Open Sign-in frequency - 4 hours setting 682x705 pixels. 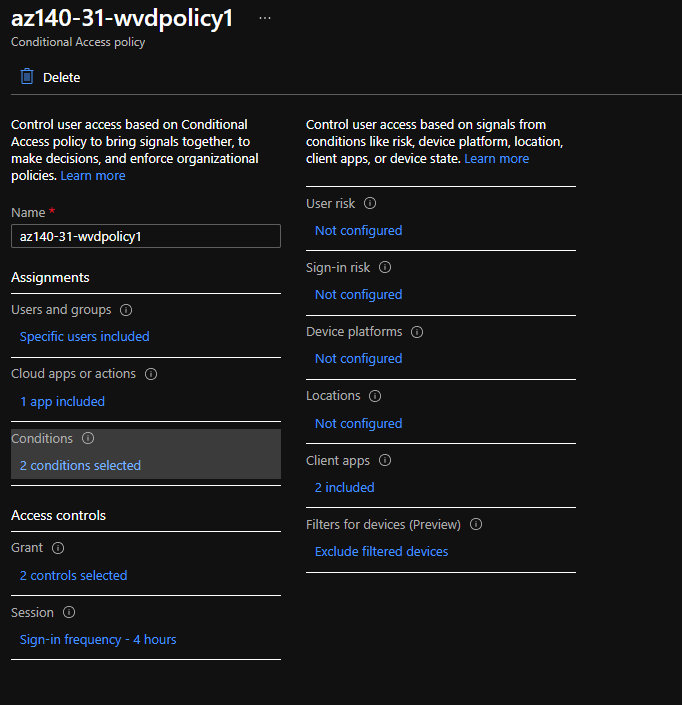tap(98, 640)
